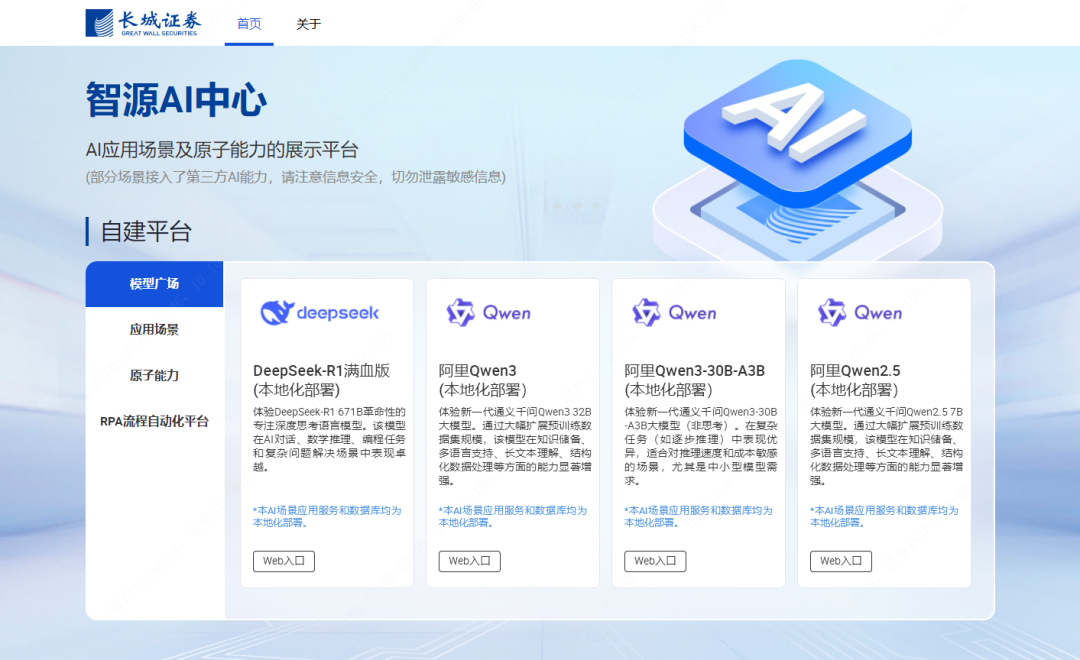This screenshot has width=1080, height=660.
Task: Open Web入口 for 阿里Qwen3-30B-A3B
Action: pos(655,561)
